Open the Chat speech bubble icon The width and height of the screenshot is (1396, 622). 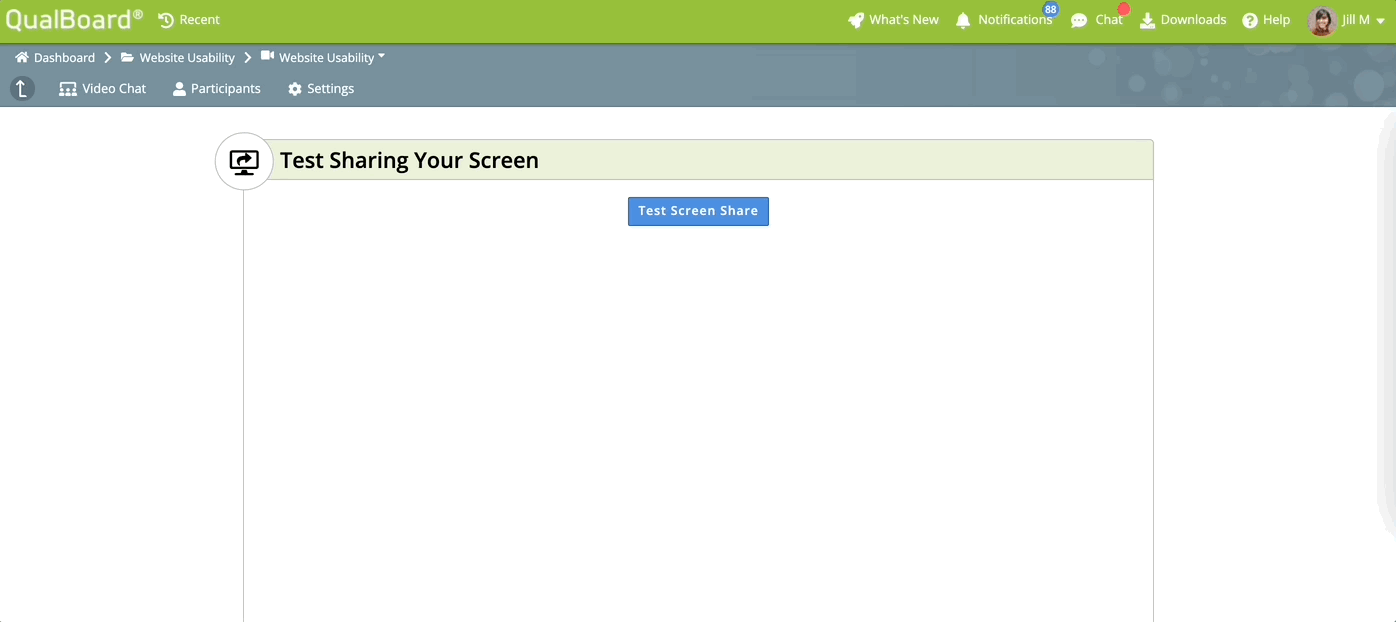click(1079, 20)
